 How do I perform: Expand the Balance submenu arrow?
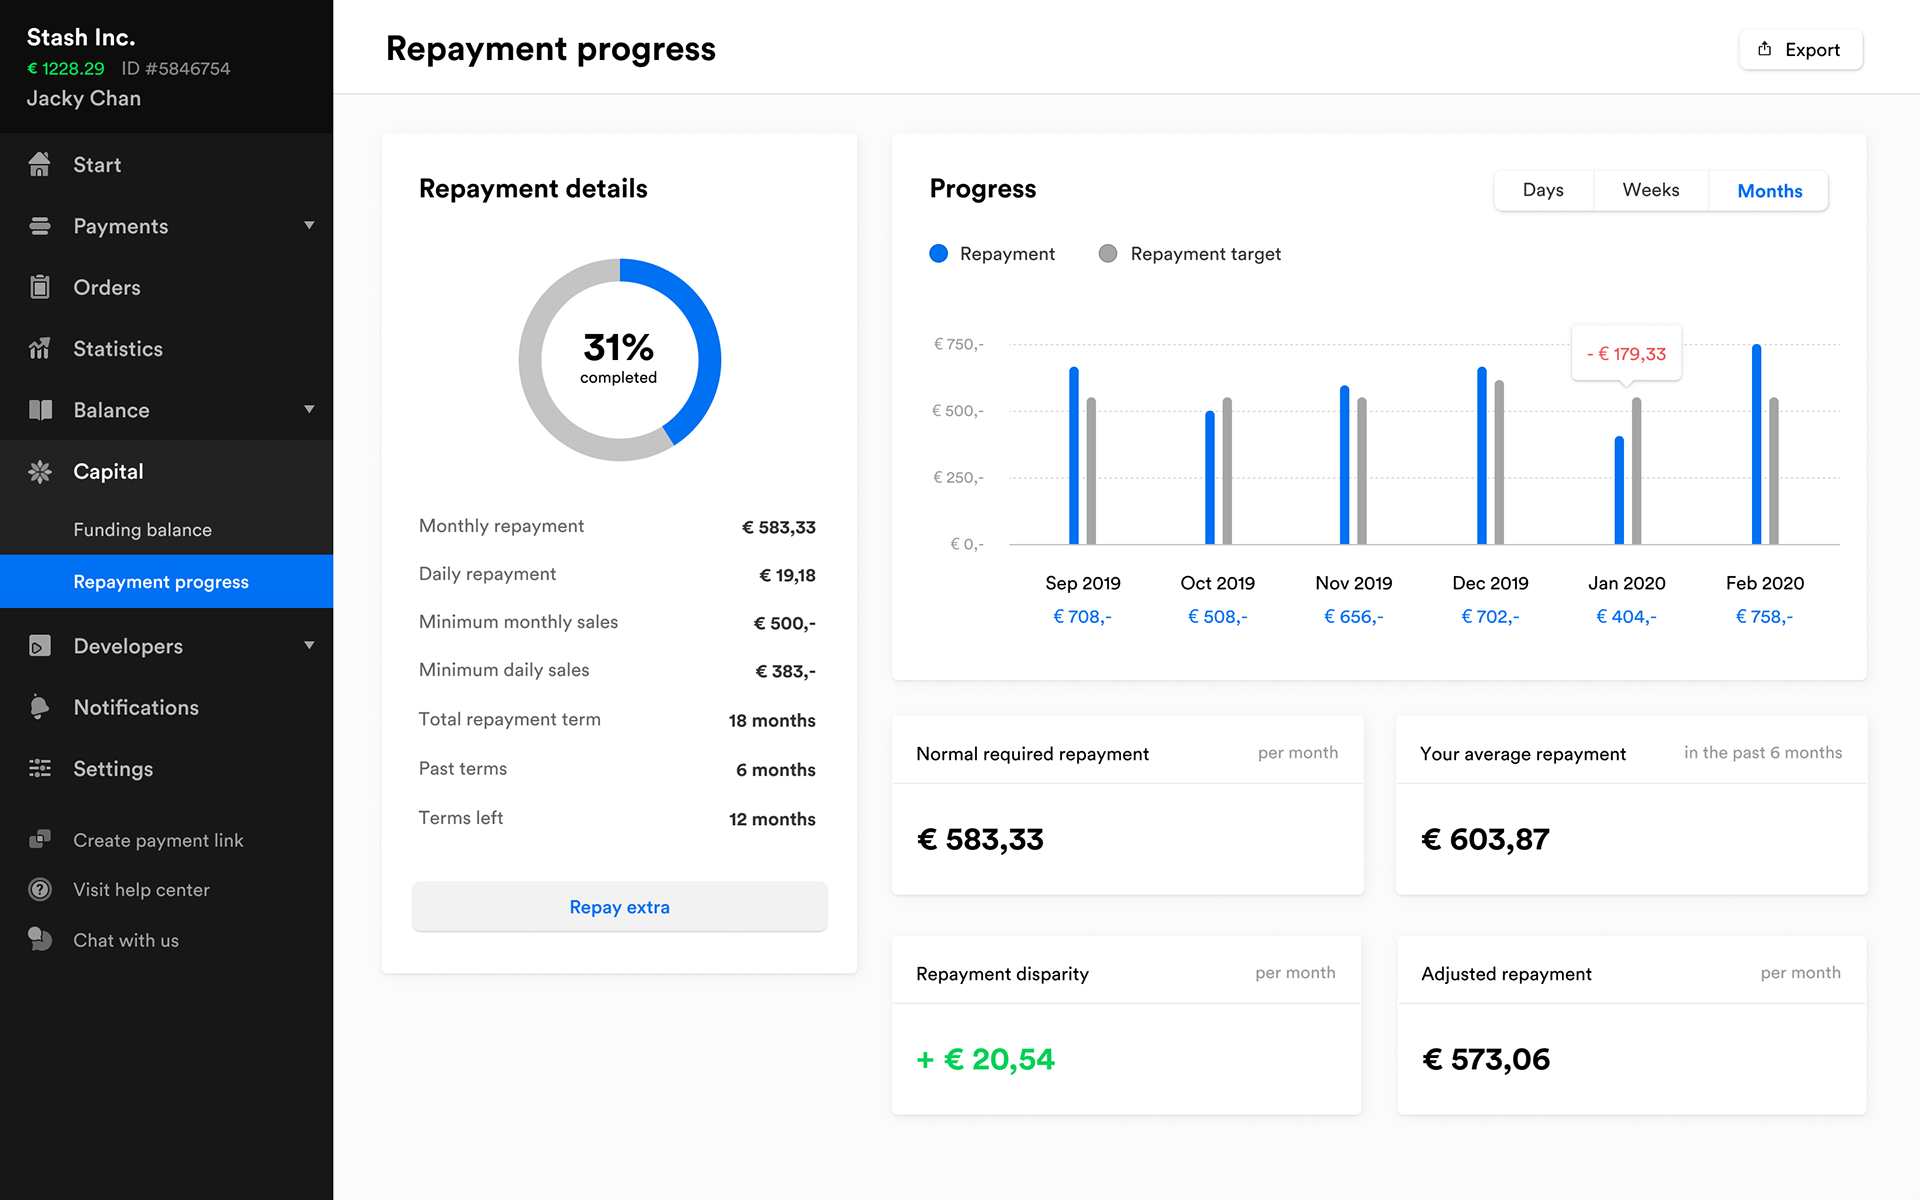coord(309,410)
